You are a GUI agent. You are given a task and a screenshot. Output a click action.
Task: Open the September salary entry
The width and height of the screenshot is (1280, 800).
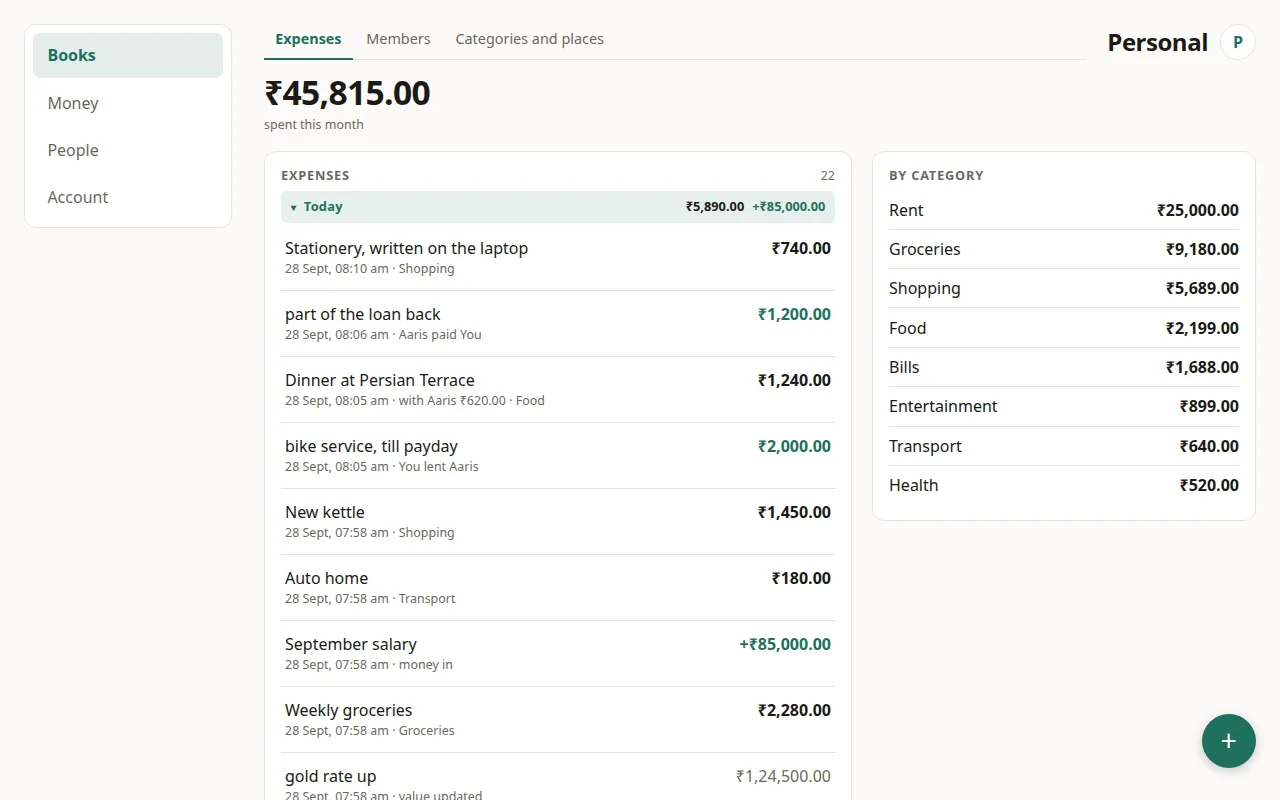pyautogui.click(x=558, y=654)
